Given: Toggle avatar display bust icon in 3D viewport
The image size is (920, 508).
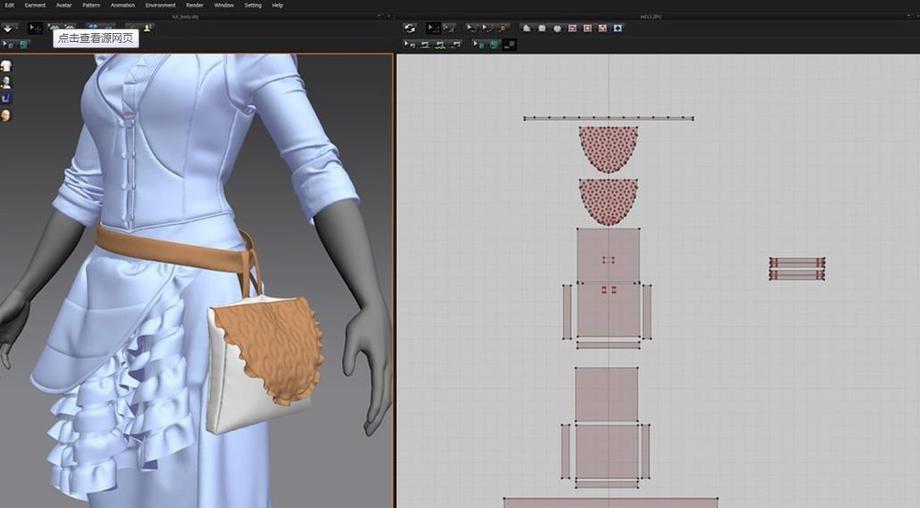Looking at the screenshot, I should coord(6,82).
